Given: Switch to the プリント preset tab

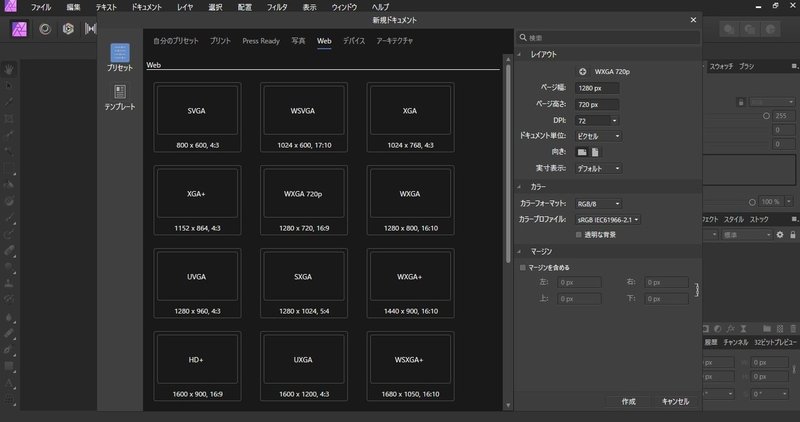Looking at the screenshot, I should (220, 41).
